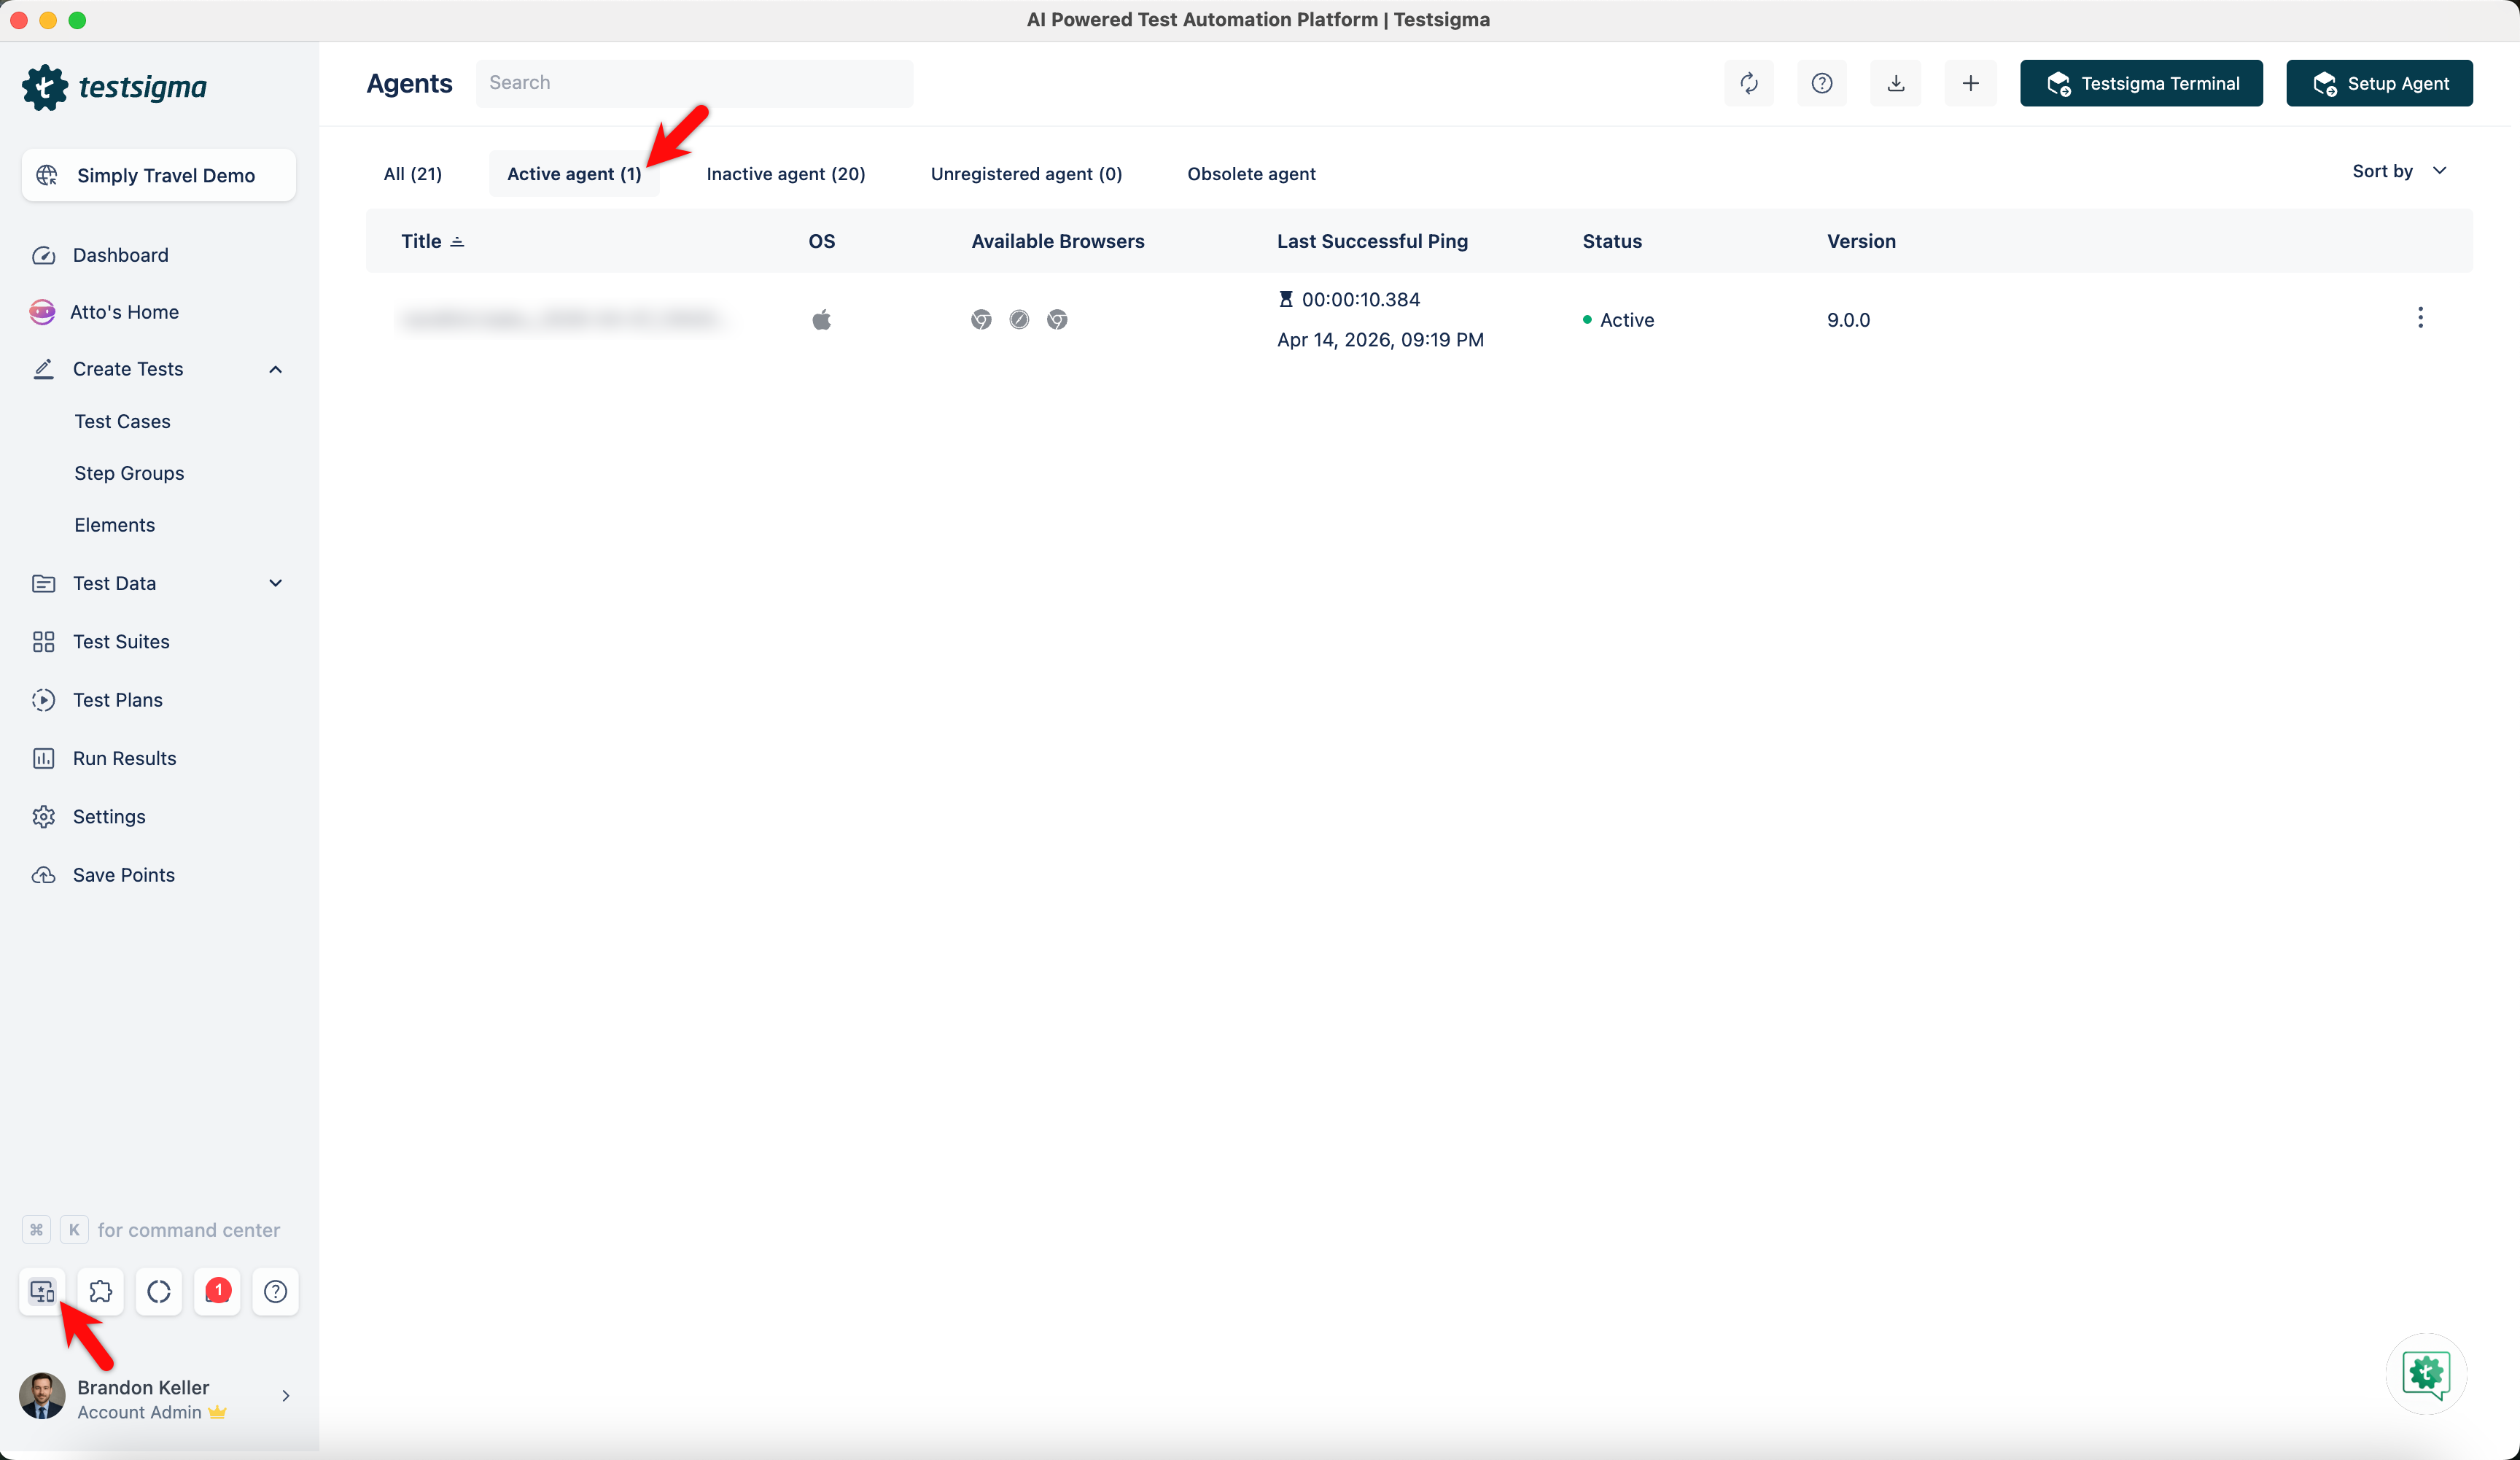Click the Setup Agent button
Image resolution: width=2520 pixels, height=1460 pixels.
2379,83
